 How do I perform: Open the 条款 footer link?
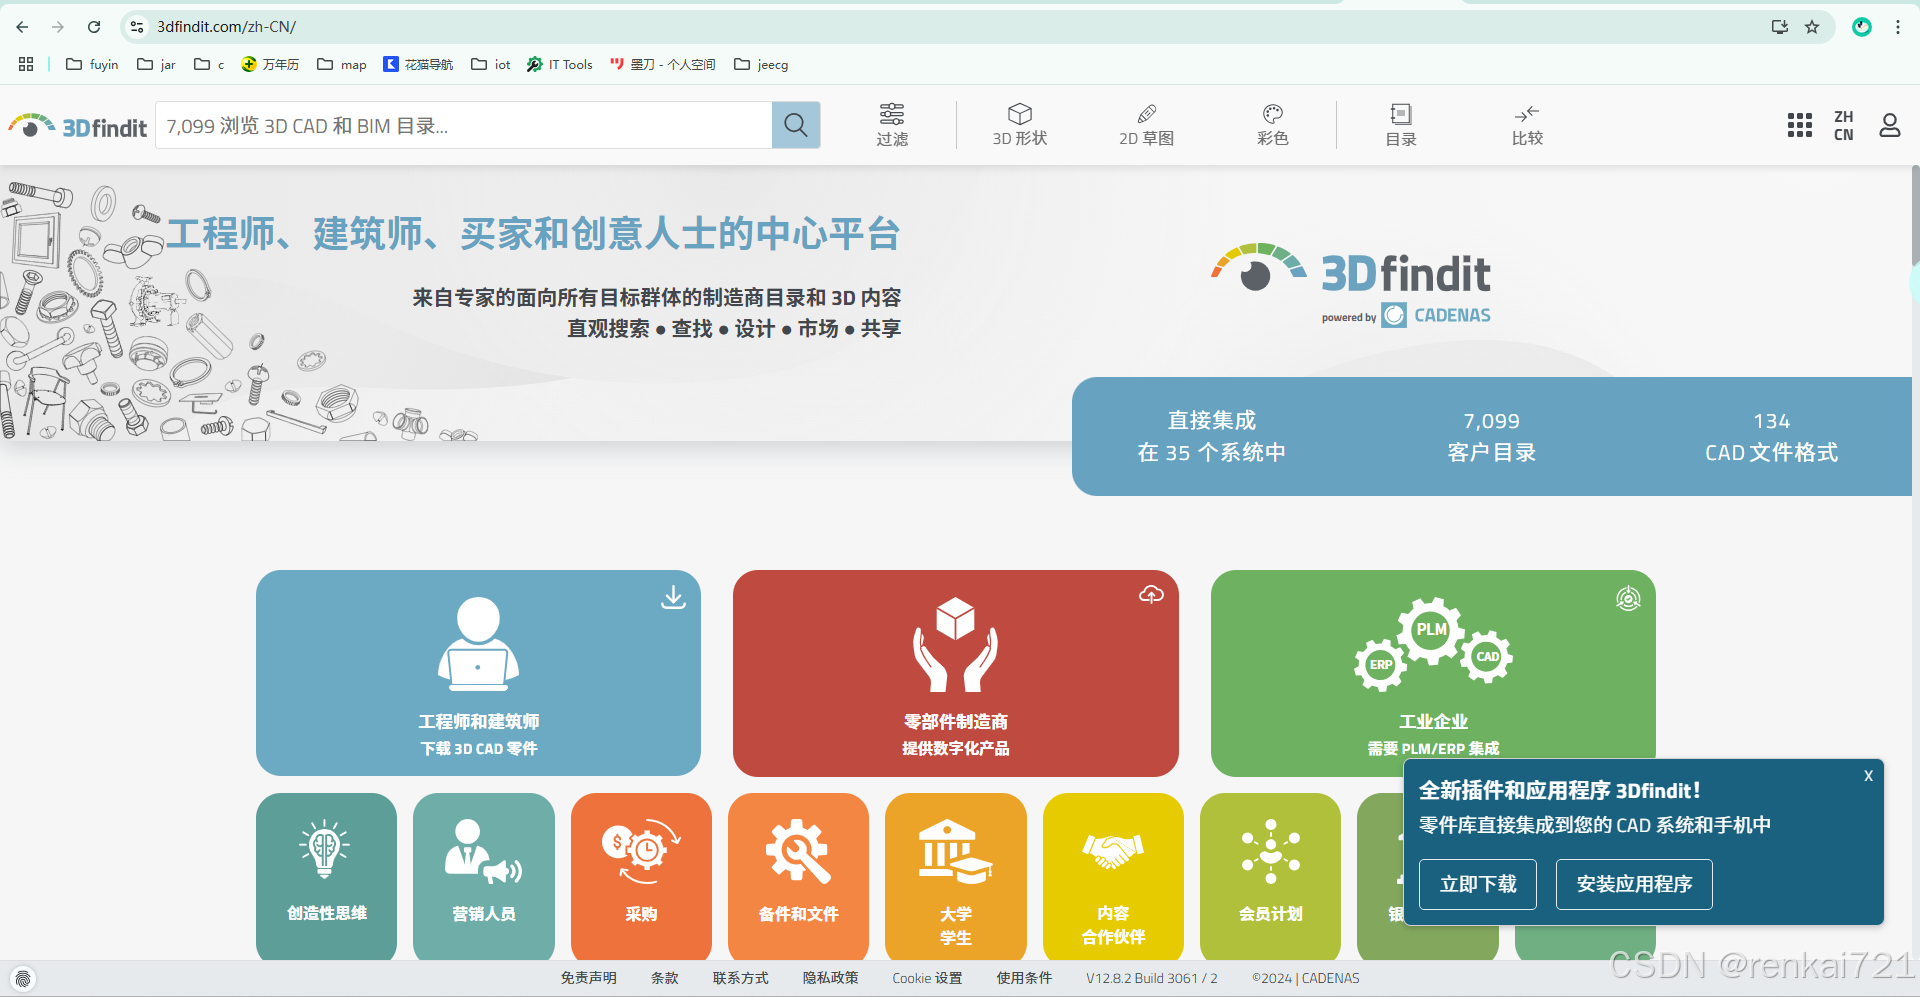664,978
